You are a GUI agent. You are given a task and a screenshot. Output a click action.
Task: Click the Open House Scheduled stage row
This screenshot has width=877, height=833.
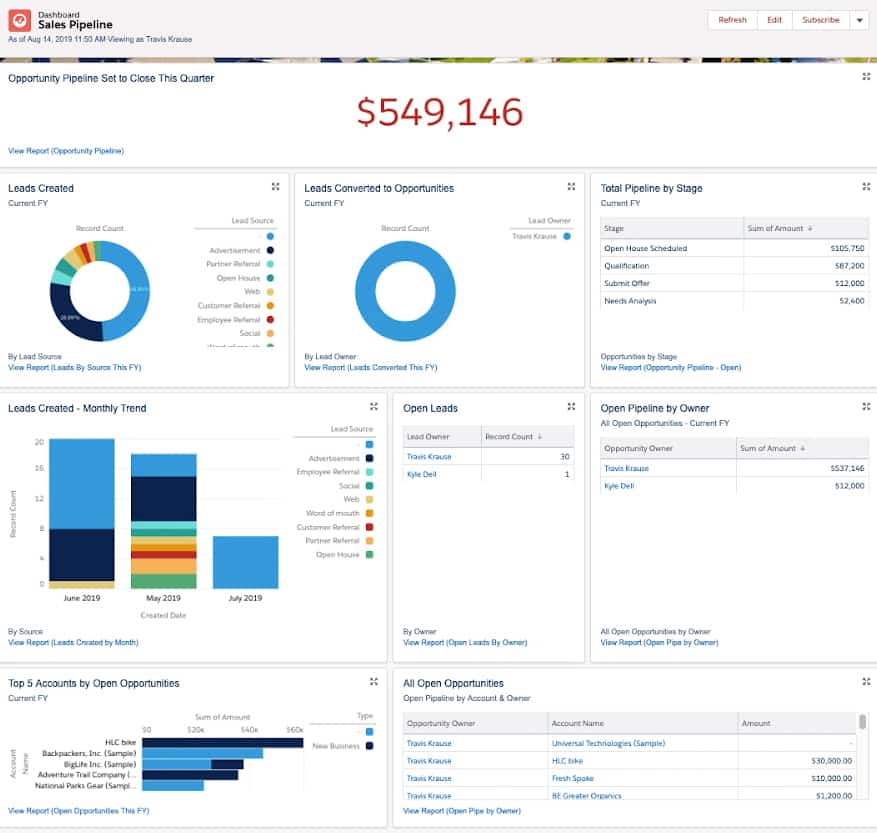pos(734,248)
